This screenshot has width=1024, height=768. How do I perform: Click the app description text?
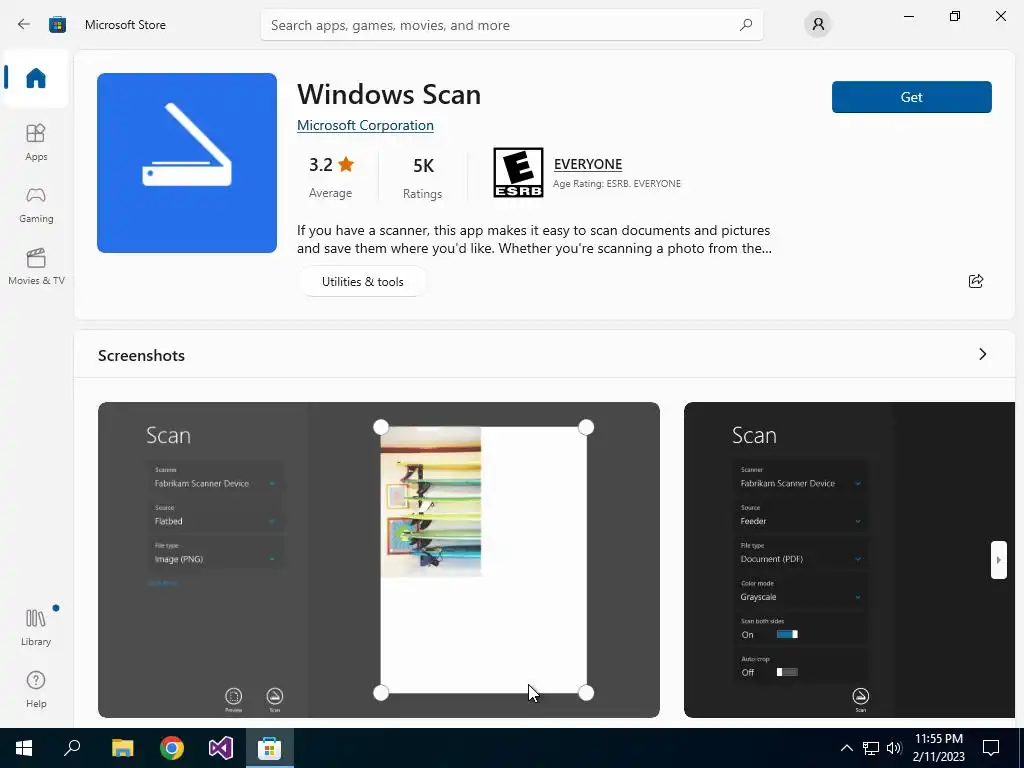click(x=534, y=239)
